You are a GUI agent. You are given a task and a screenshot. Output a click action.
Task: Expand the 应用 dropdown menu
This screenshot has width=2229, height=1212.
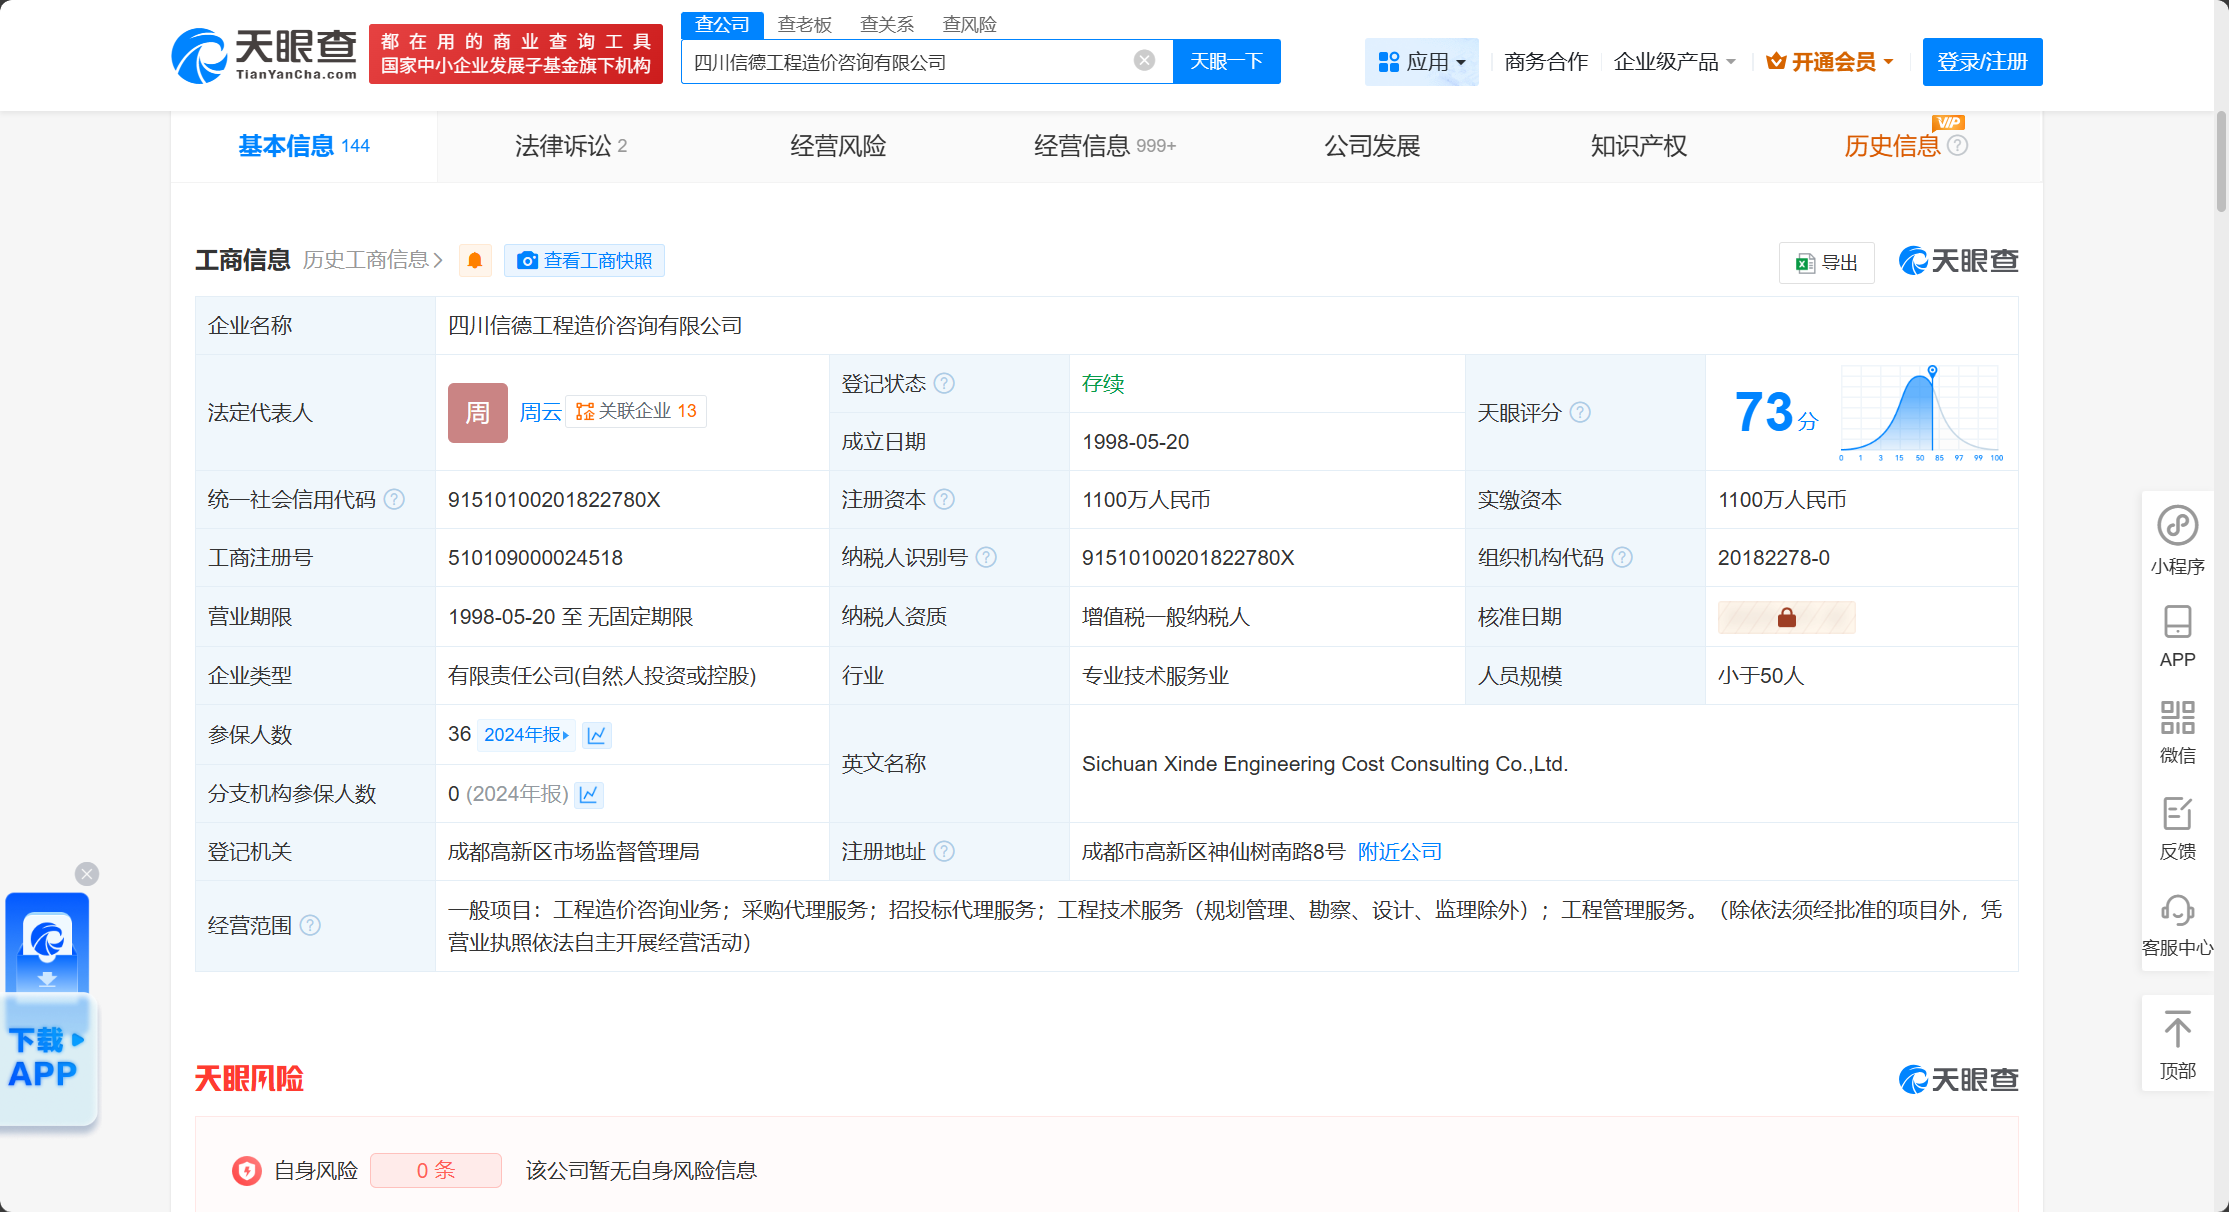coord(1421,62)
